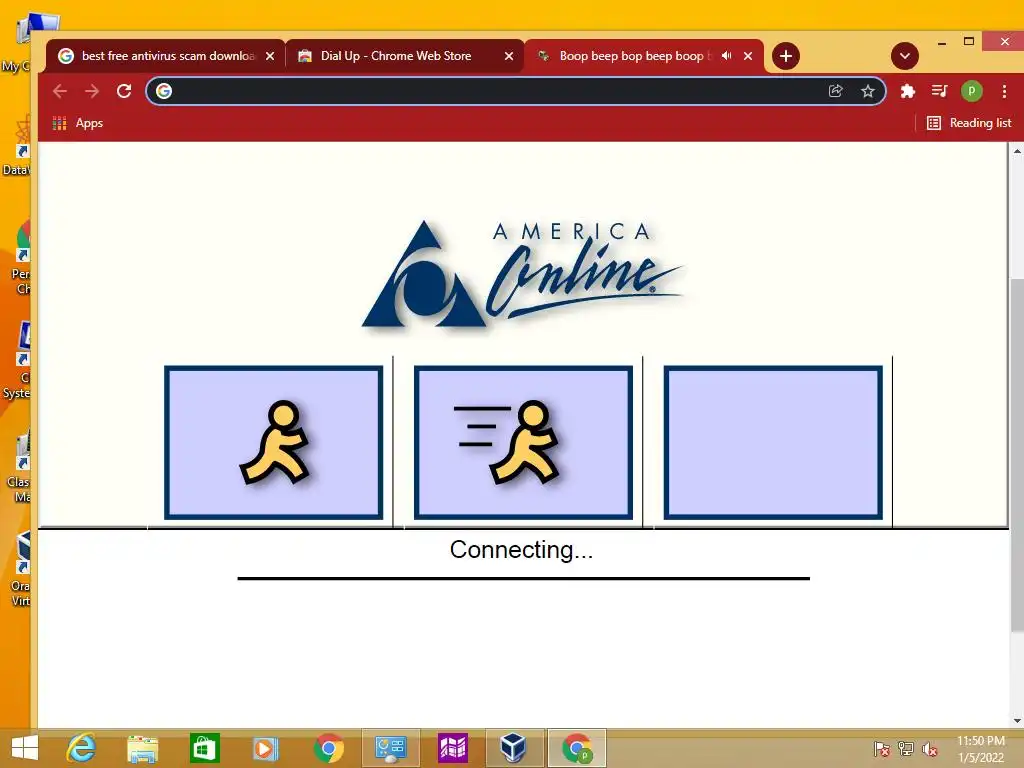The image size is (1024, 768).
Task: Click the America Online logo
Action: 522,274
